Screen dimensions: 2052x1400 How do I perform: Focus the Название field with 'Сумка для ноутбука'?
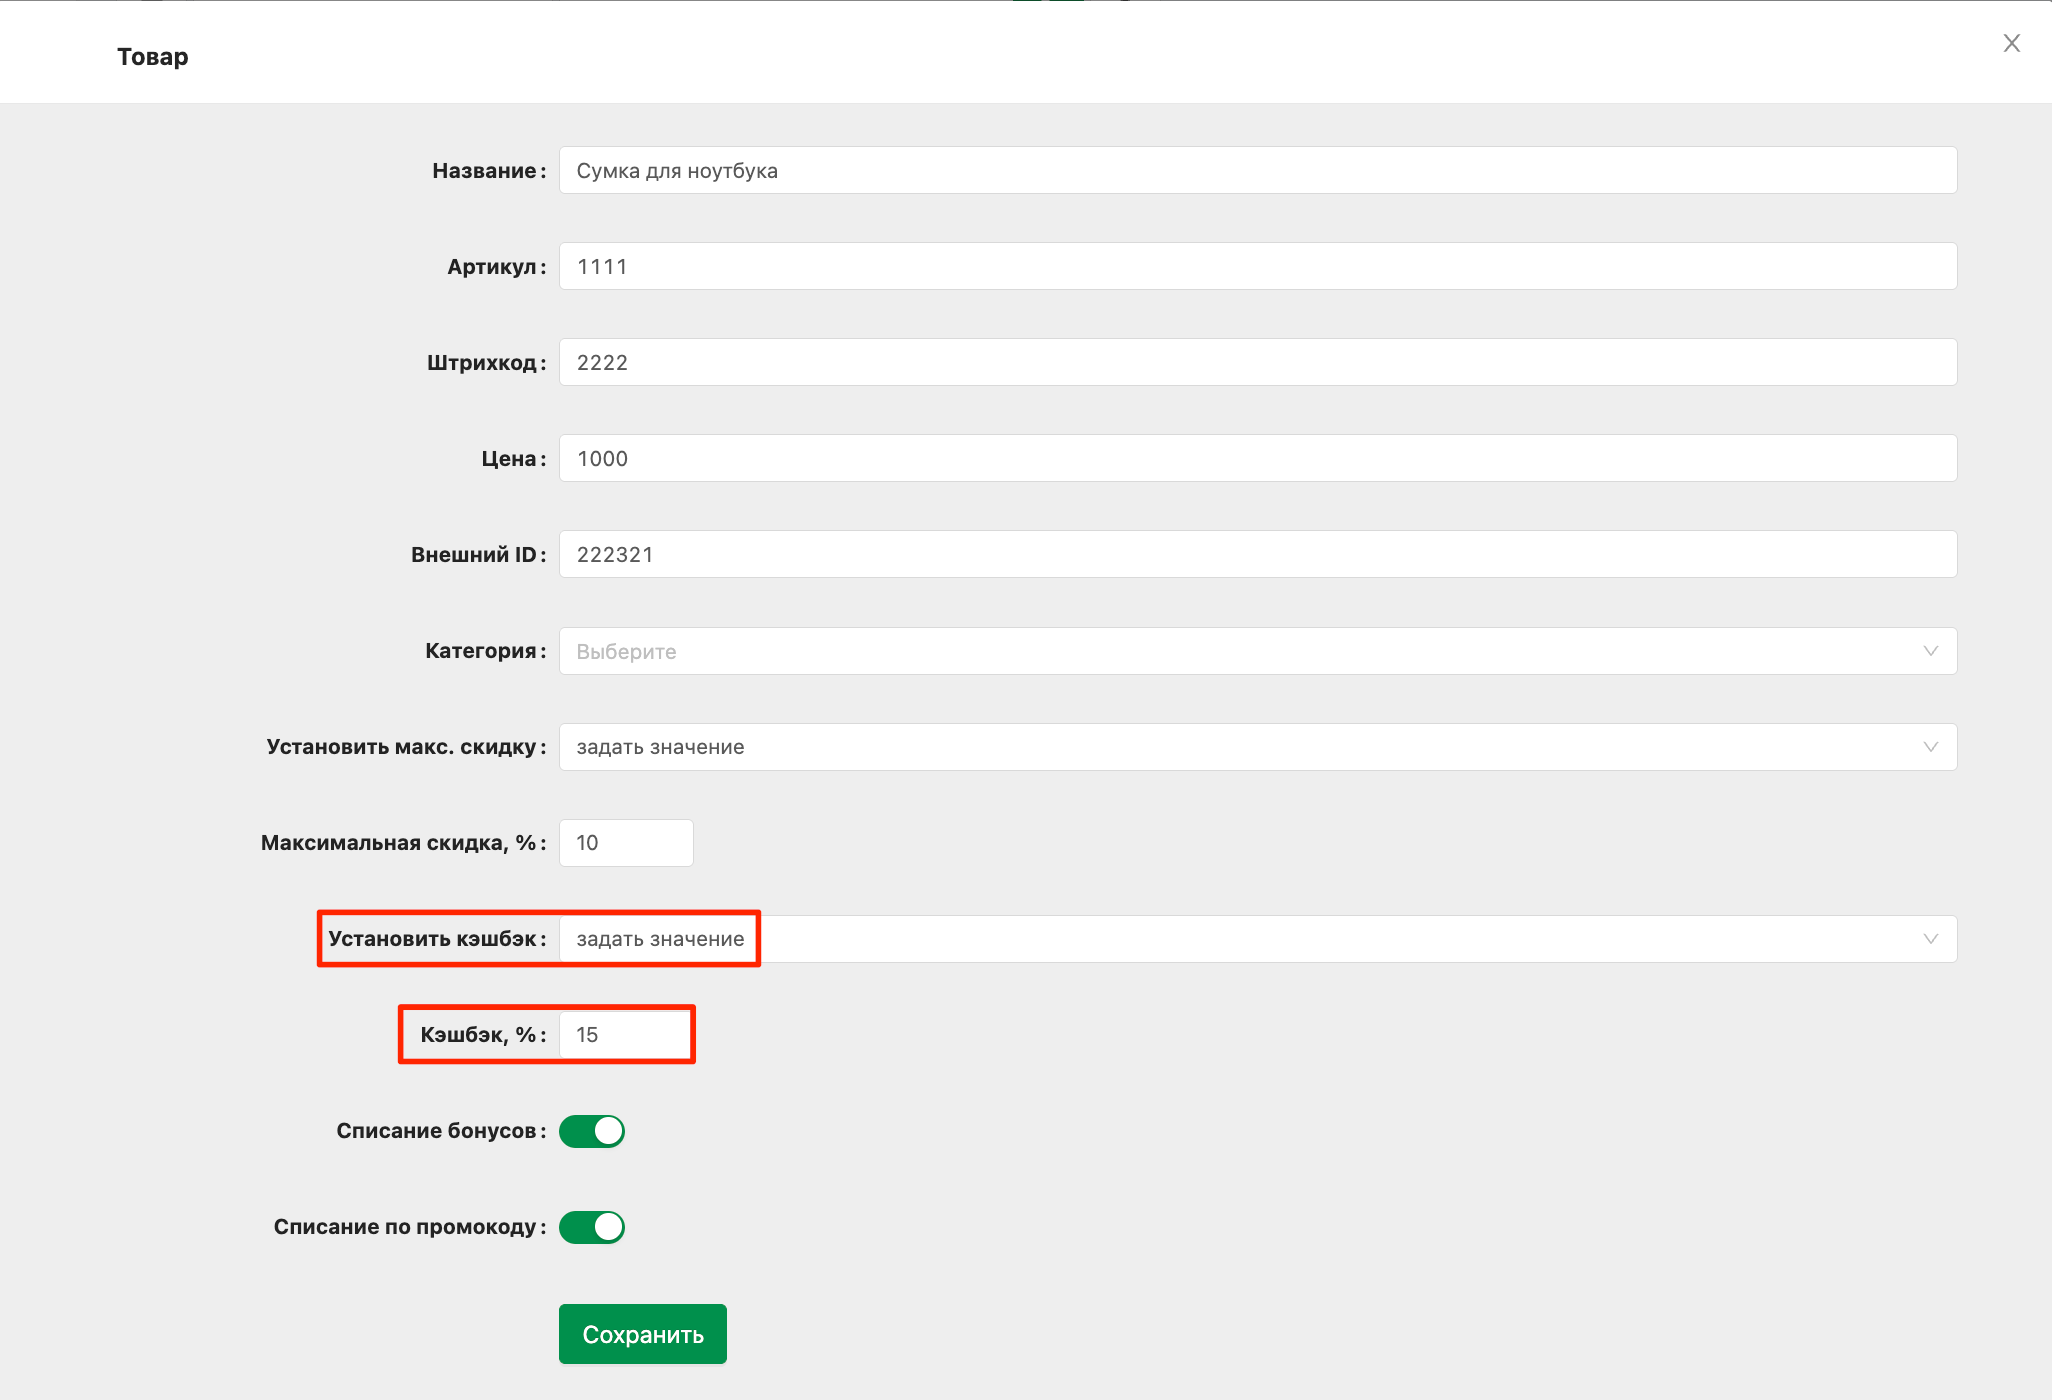[x=1257, y=171]
